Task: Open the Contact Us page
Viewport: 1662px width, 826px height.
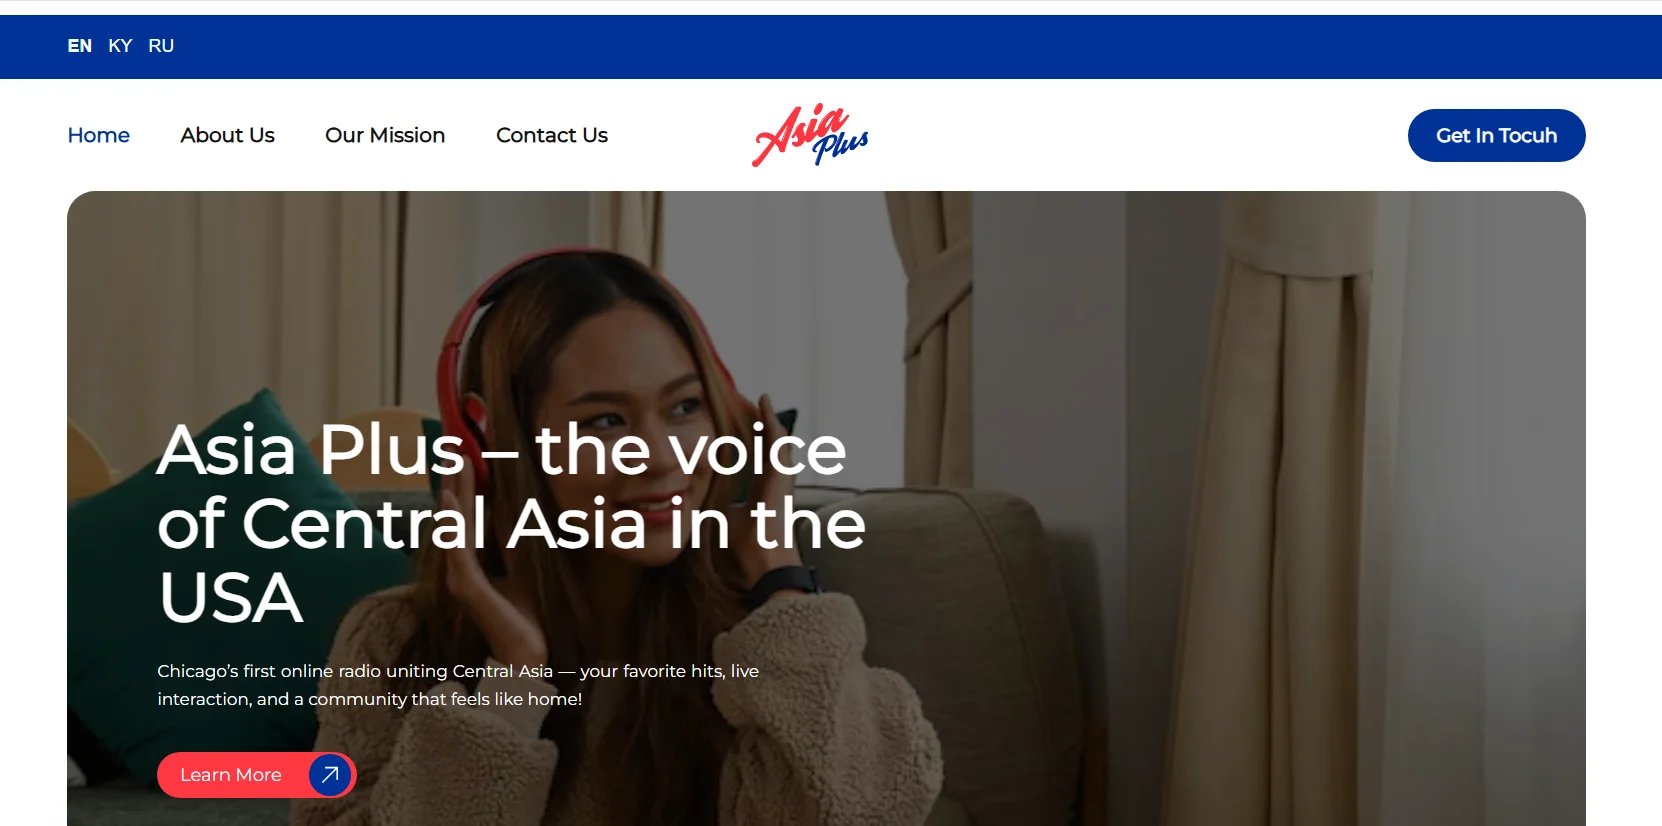Action: tap(552, 135)
